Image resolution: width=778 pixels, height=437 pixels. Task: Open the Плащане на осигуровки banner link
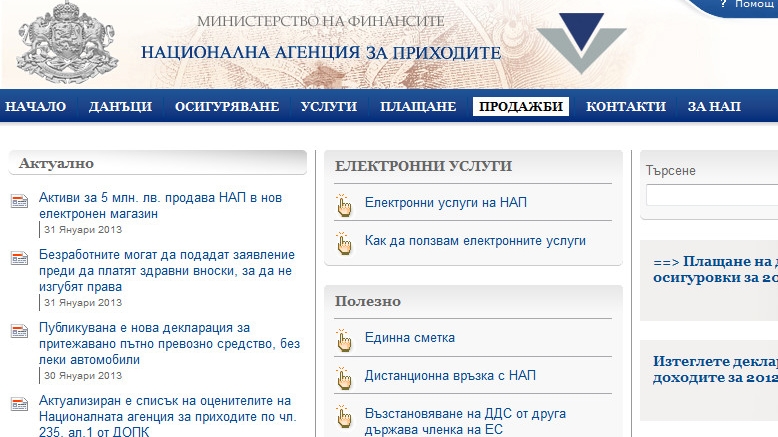tap(715, 269)
